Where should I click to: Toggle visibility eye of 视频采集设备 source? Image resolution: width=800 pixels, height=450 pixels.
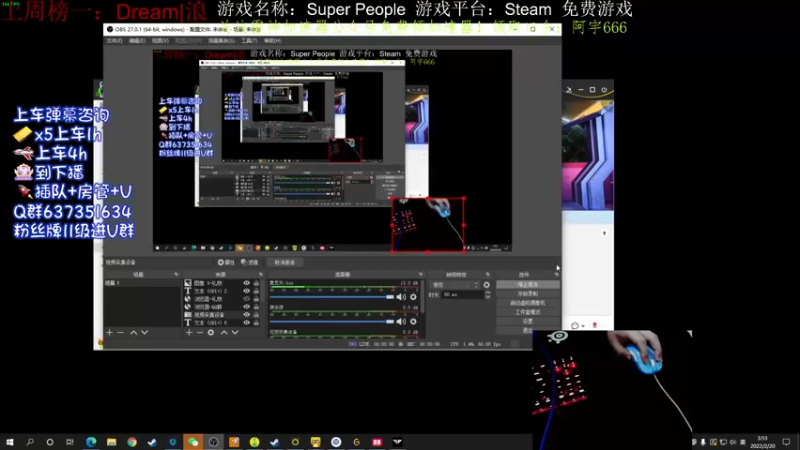246,315
